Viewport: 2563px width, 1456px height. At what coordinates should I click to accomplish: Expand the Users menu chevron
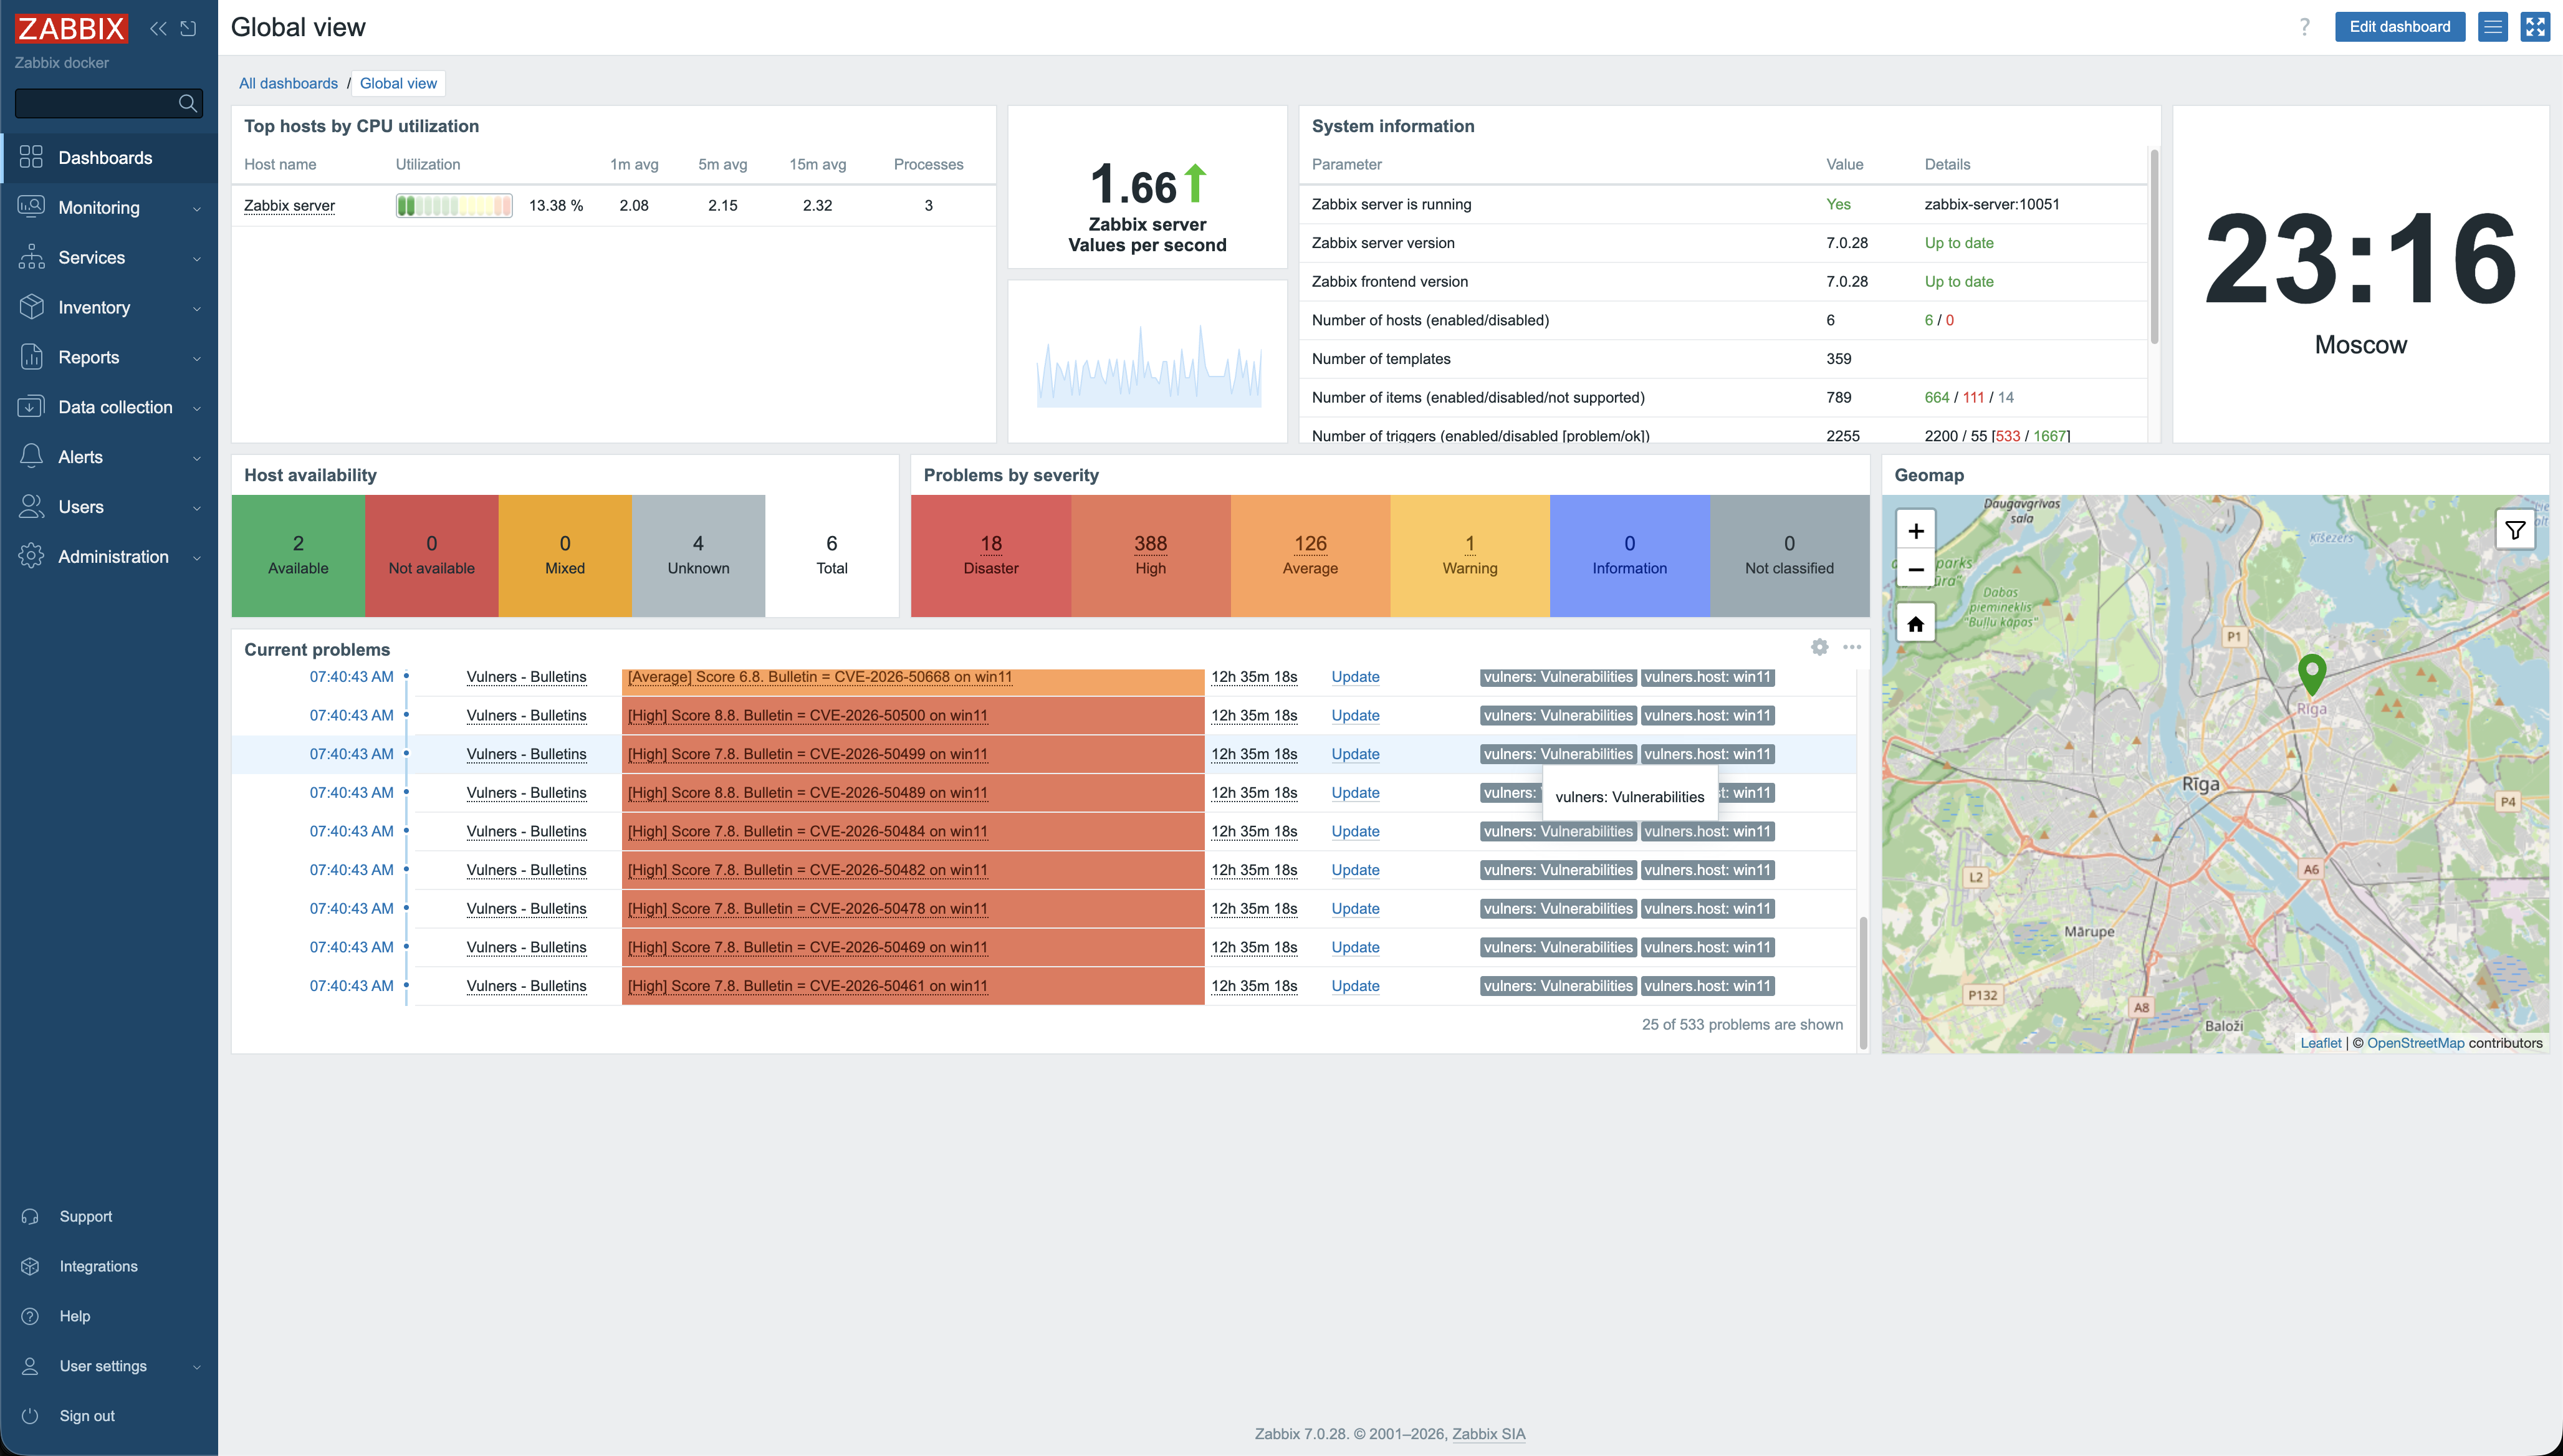[197, 508]
